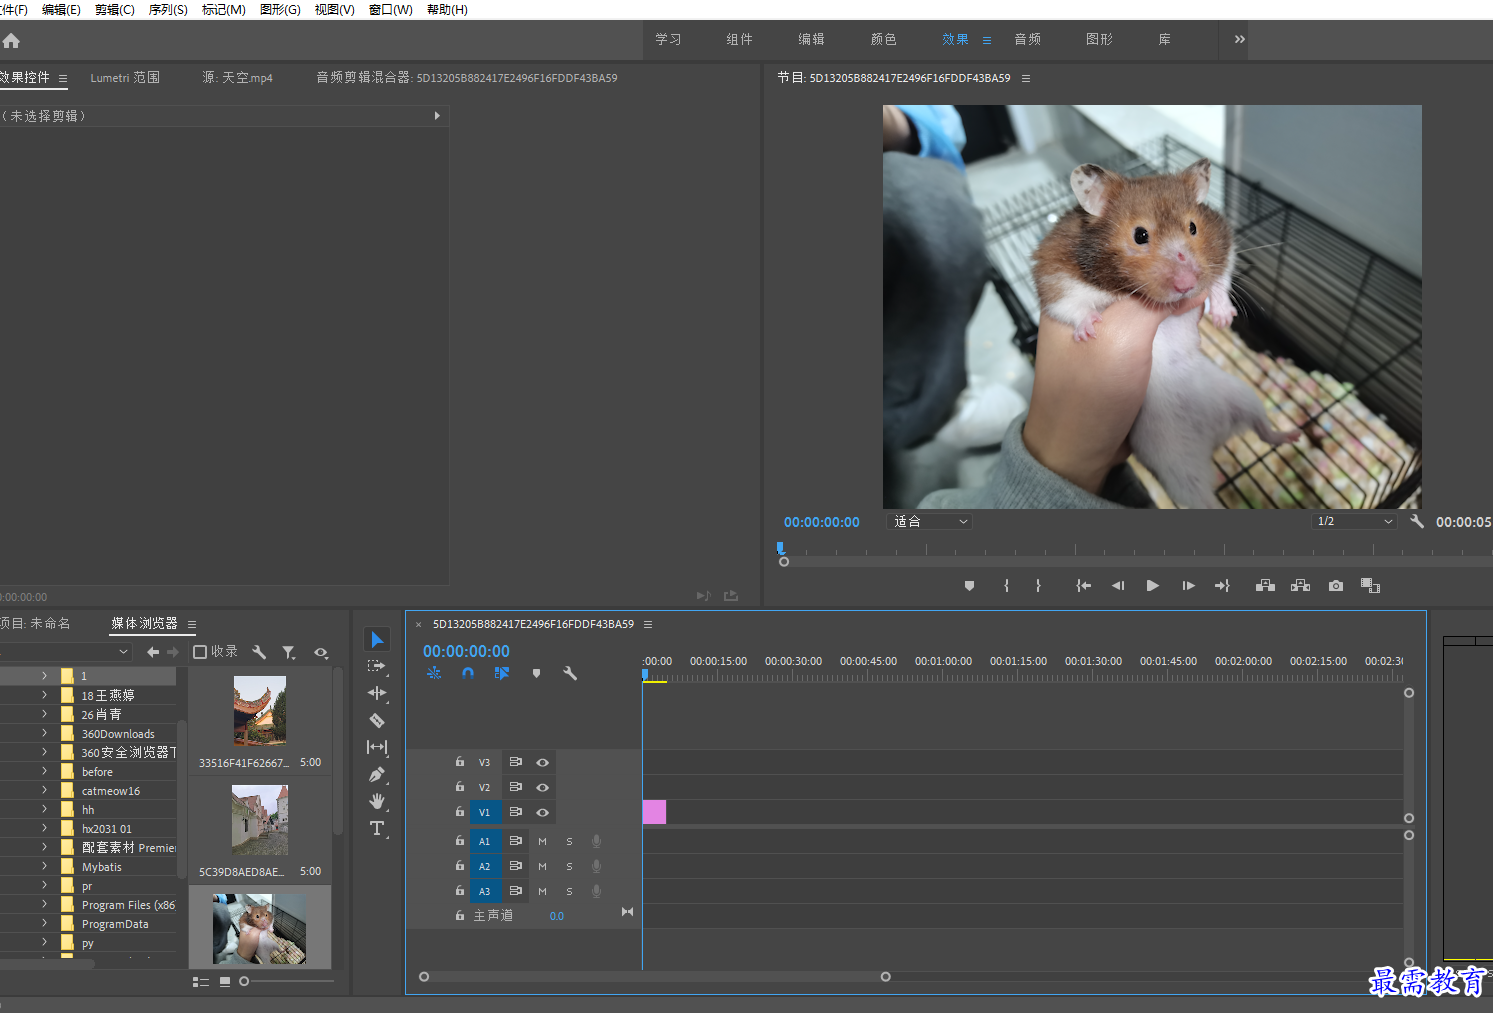Toggle lock on V1 track
Screen dimensions: 1493x1013
(460, 811)
